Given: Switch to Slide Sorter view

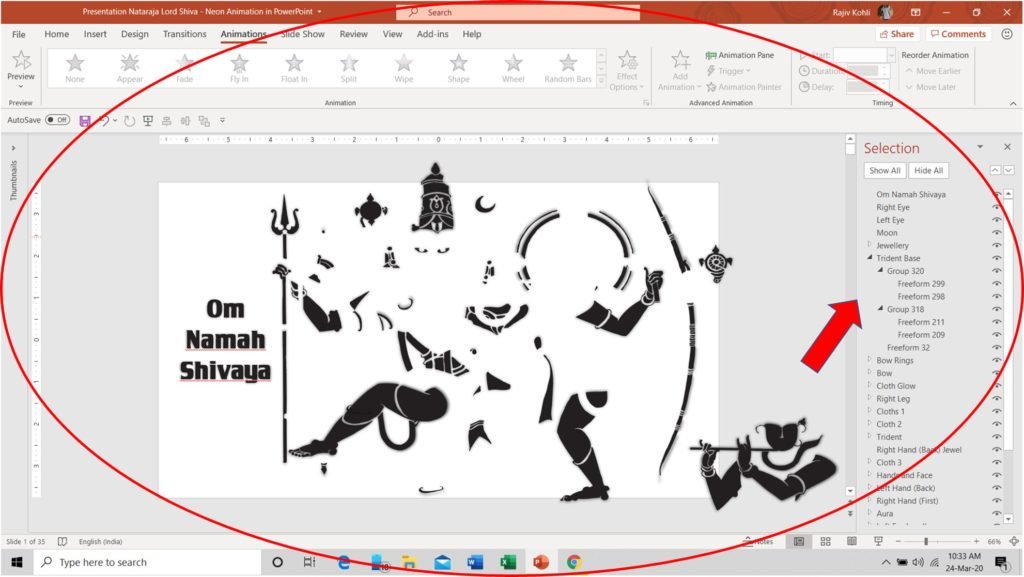Looking at the screenshot, I should 825,542.
